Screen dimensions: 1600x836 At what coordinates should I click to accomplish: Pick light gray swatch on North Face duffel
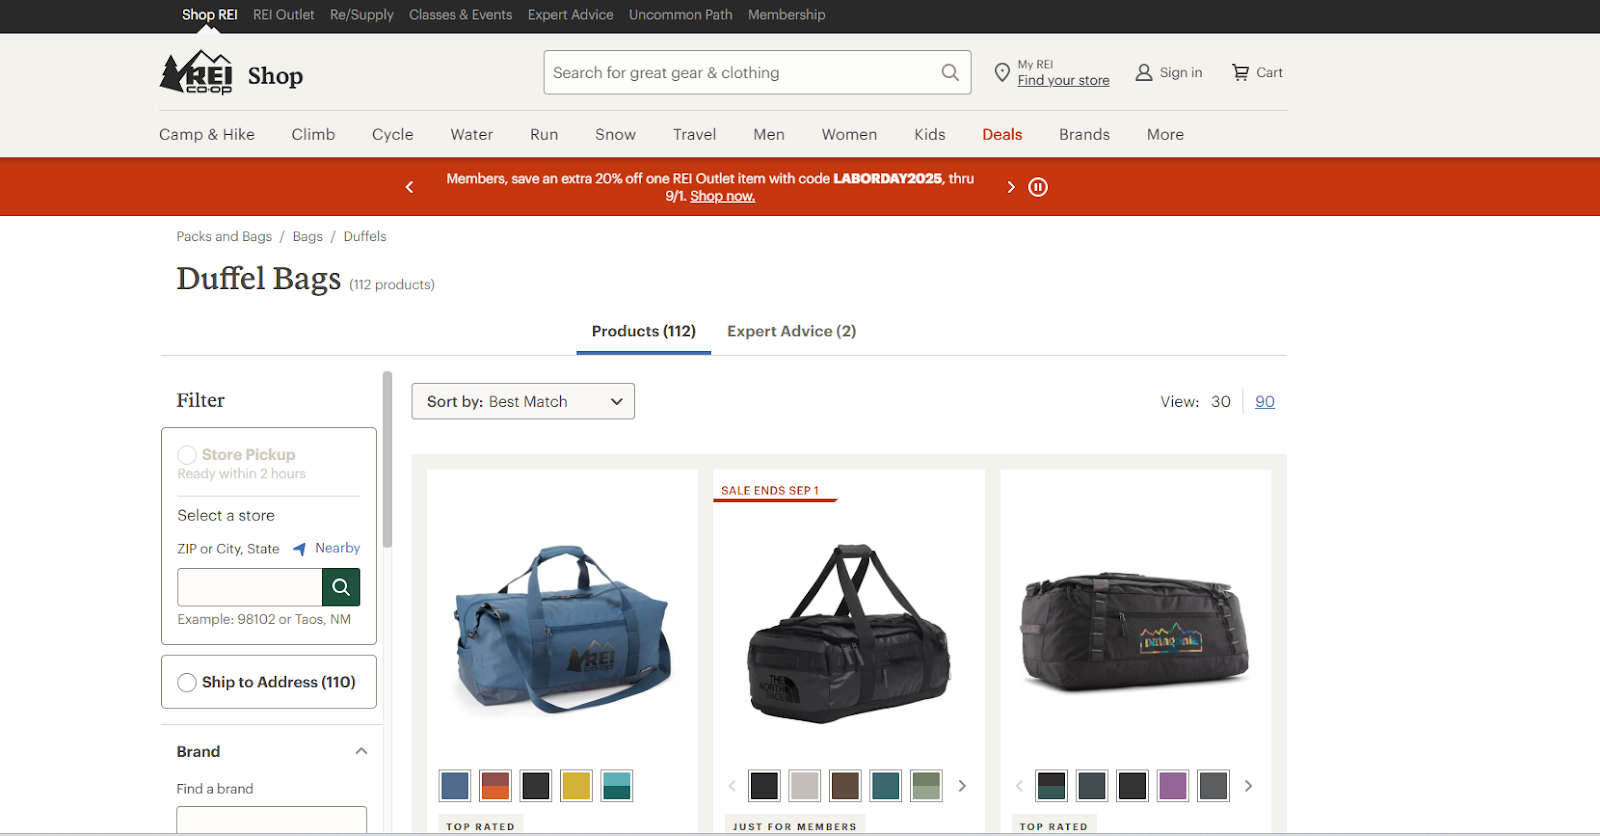[804, 786]
